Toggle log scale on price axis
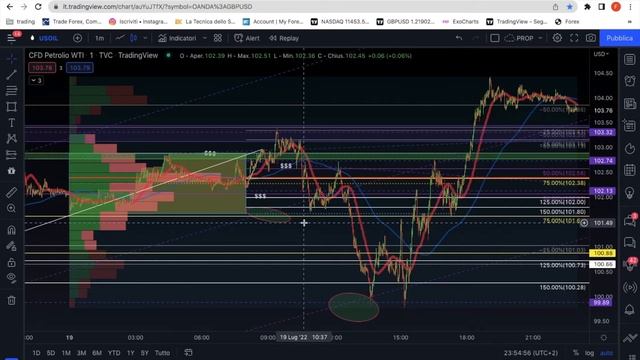 point(589,353)
